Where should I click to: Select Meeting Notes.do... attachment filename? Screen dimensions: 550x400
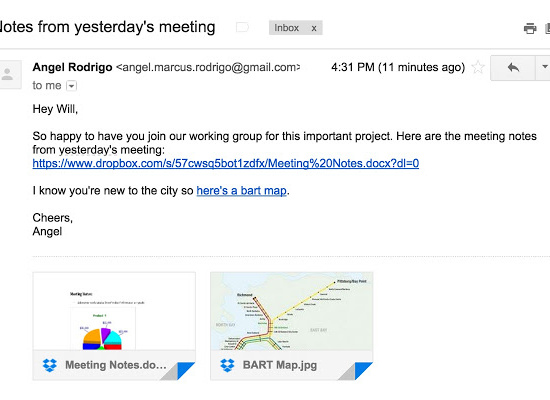(116, 365)
